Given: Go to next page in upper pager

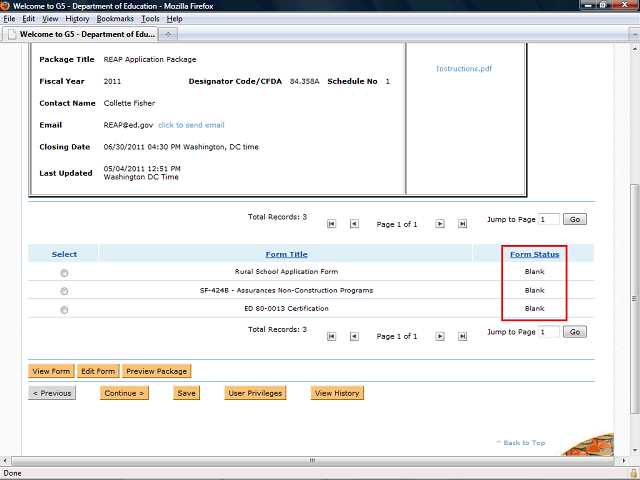Looking at the screenshot, I should coord(440,224).
